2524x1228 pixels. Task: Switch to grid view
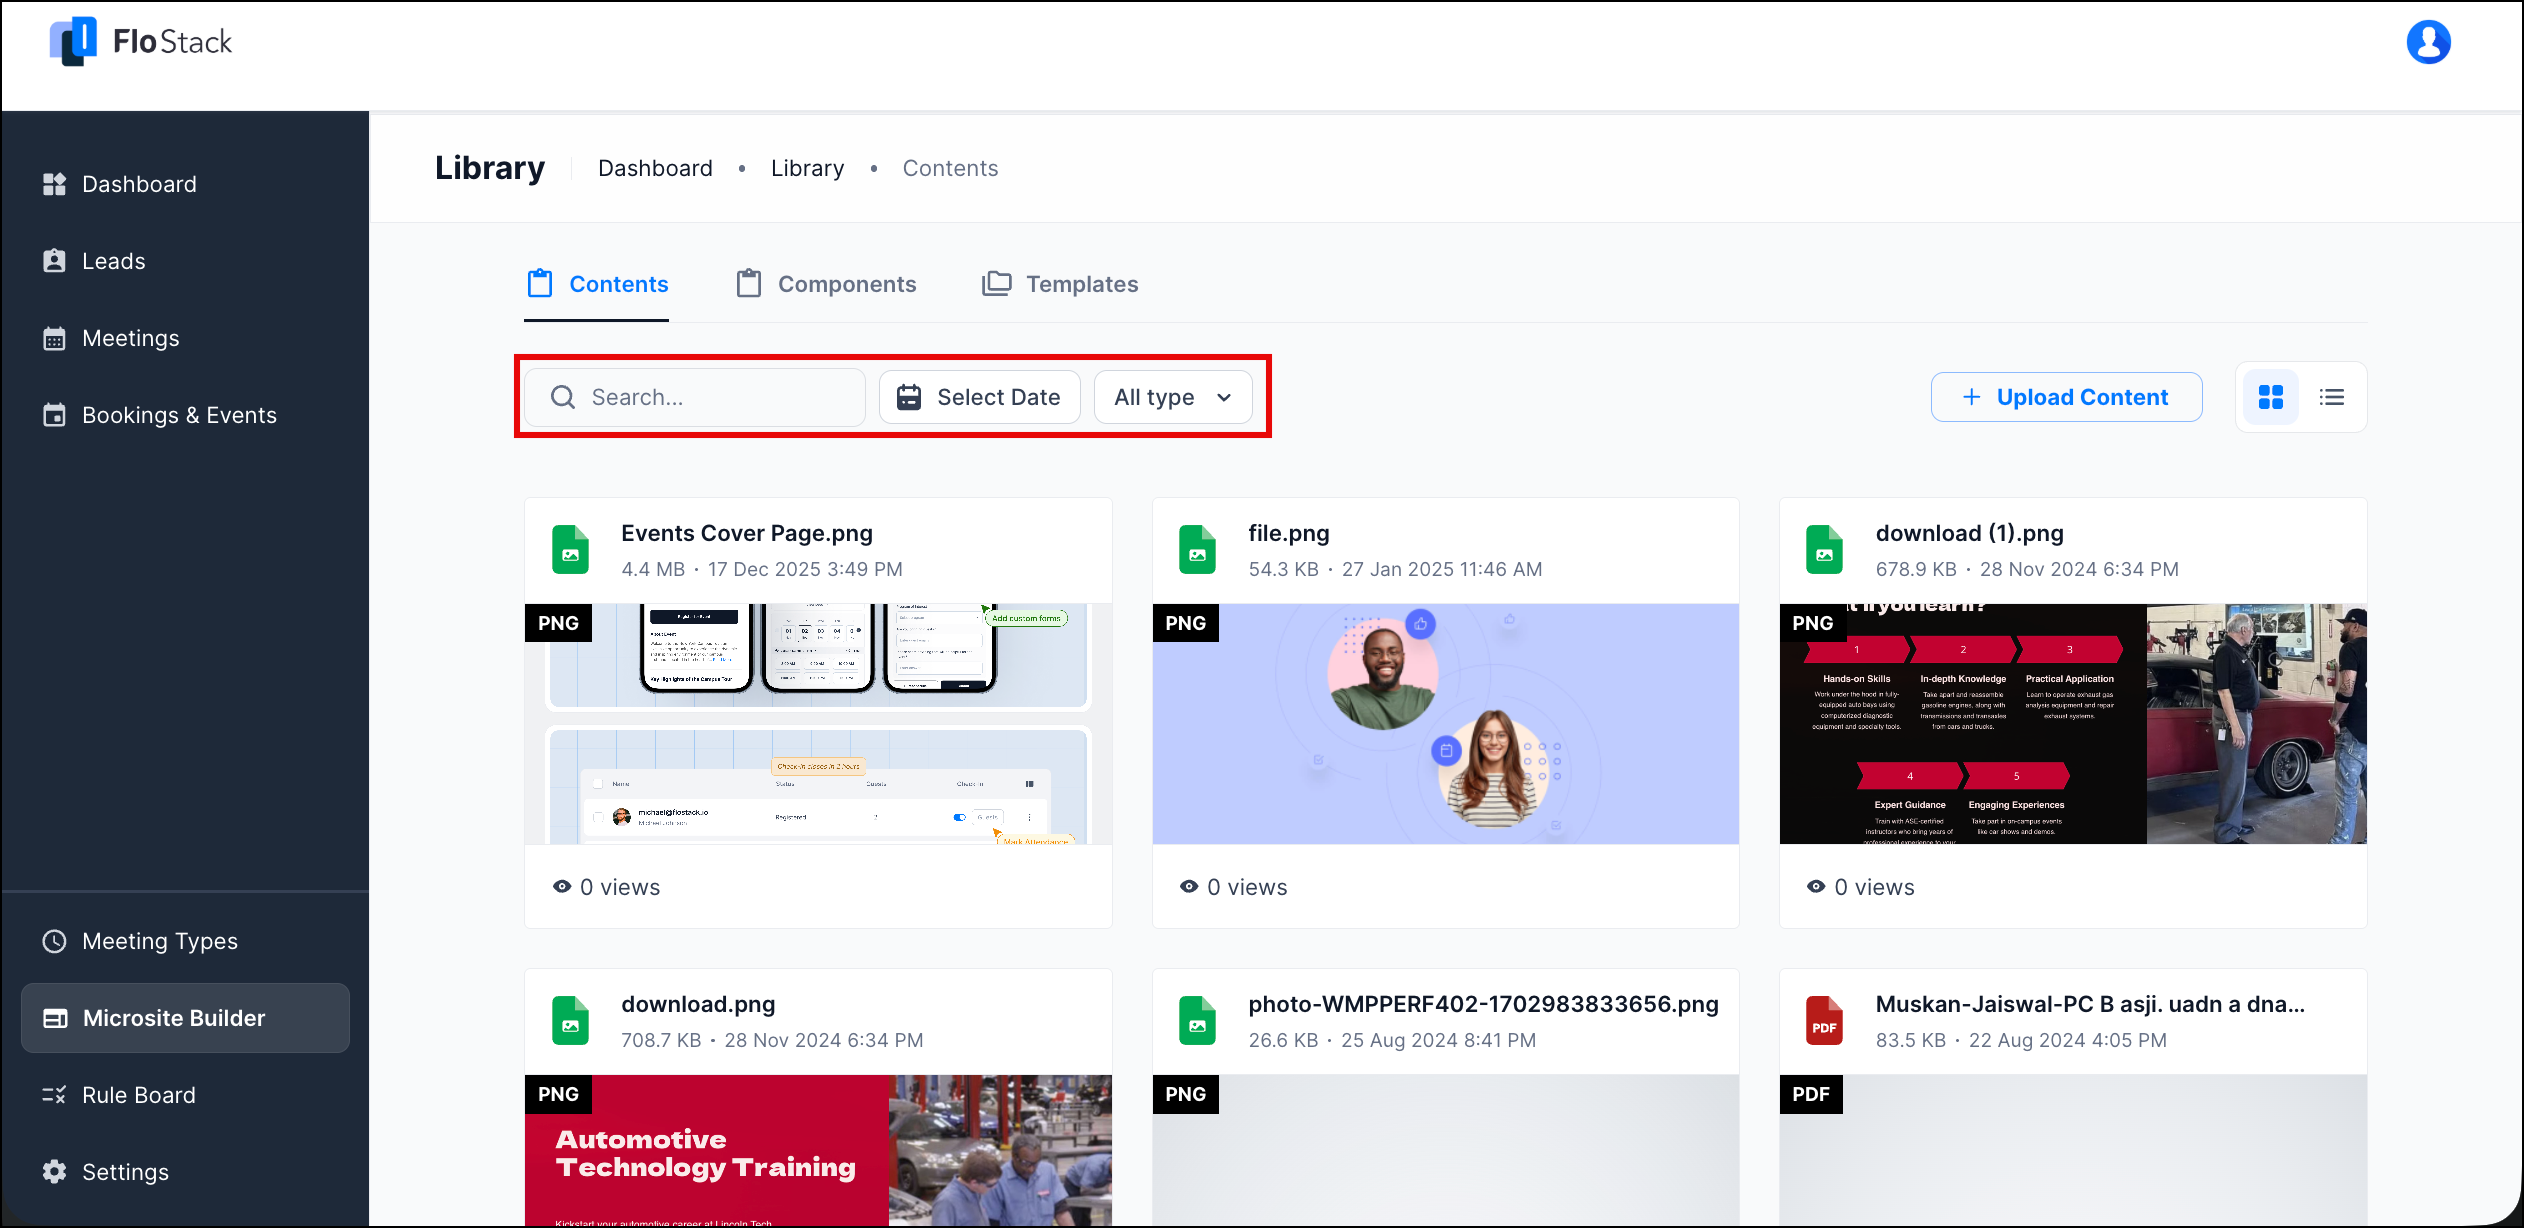pos(2271,397)
